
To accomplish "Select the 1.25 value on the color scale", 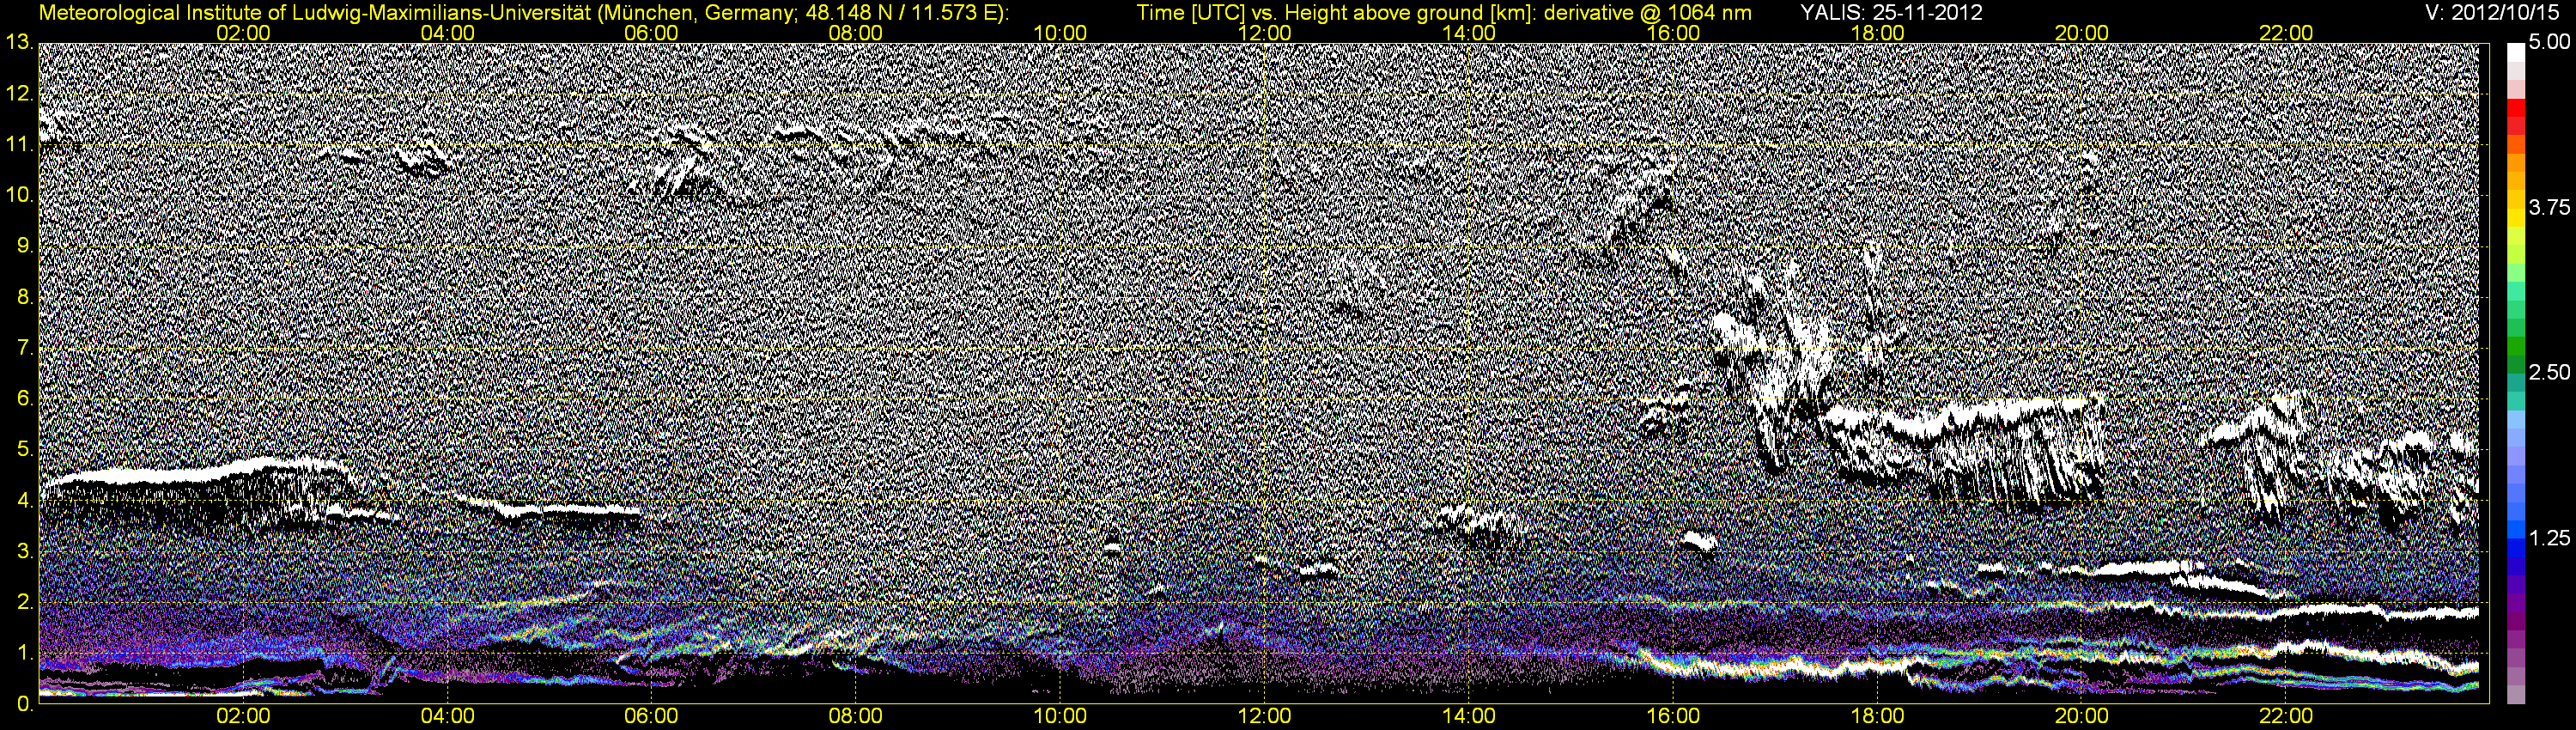I will click(2549, 539).
